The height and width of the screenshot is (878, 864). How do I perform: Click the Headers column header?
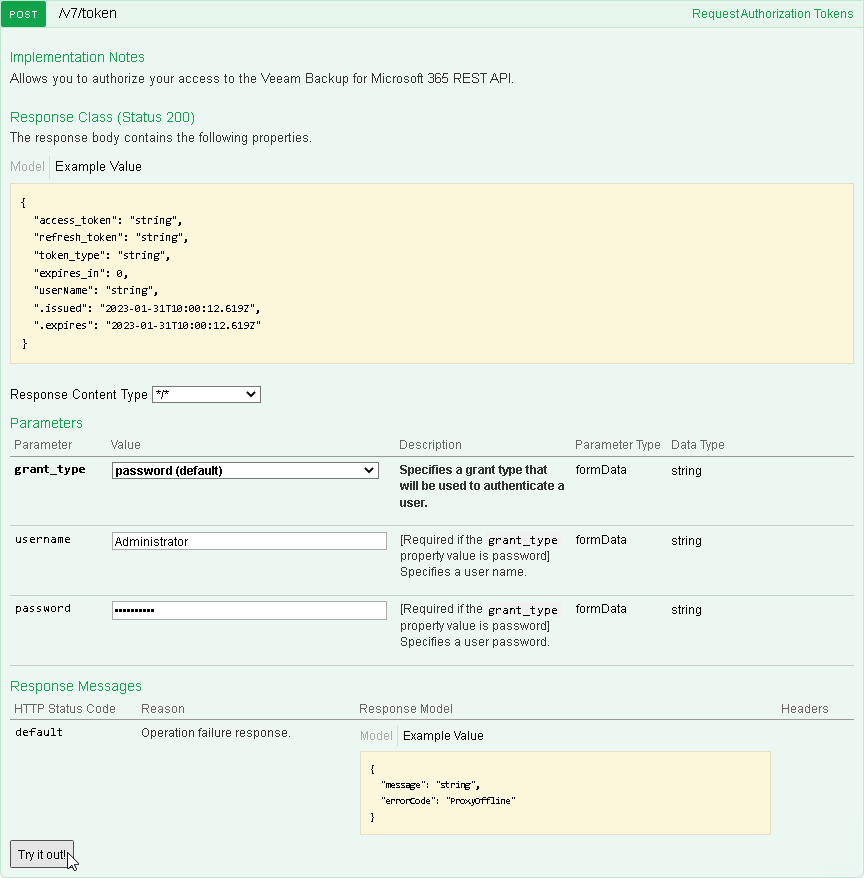pyautogui.click(x=805, y=709)
